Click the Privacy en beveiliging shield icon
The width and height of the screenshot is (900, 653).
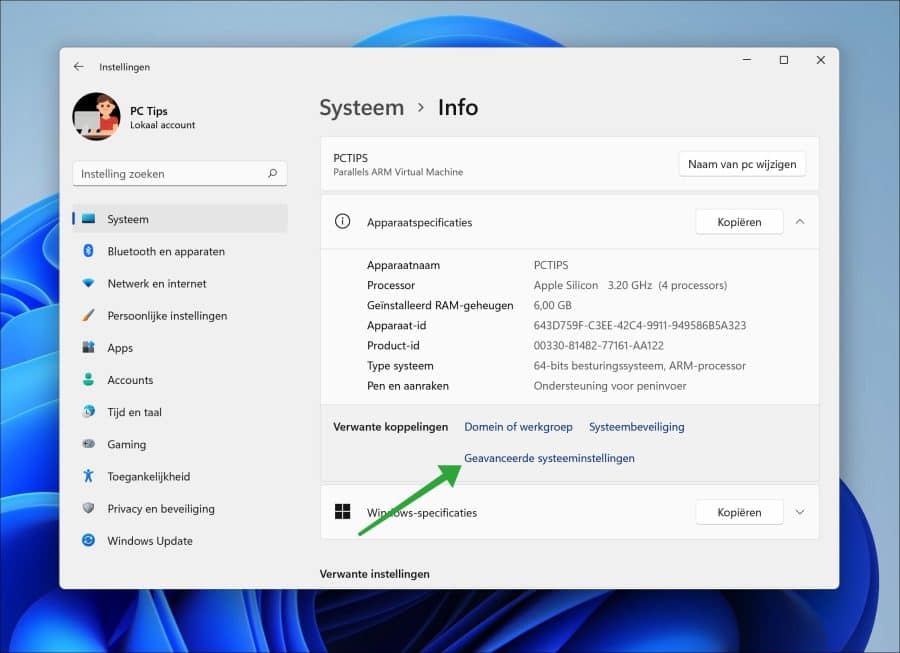pos(88,508)
